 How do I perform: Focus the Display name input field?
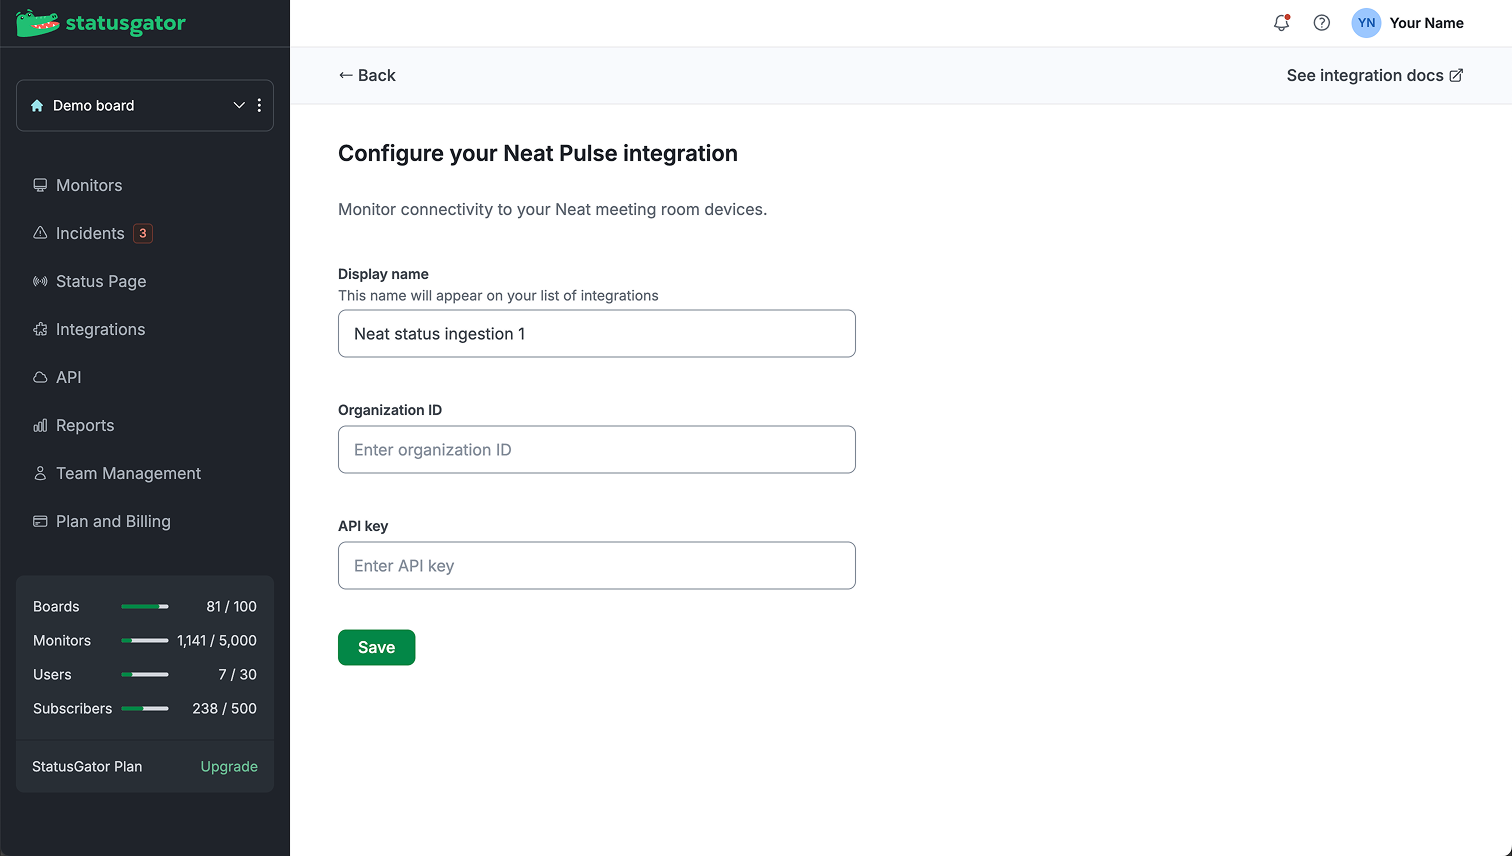coord(597,333)
